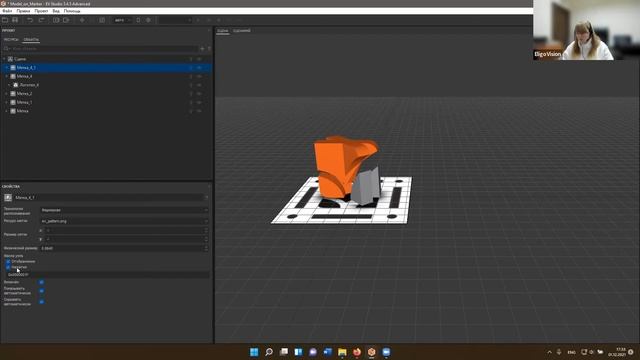
Task: Select Логотип_4 in the object tree
Action: [29, 85]
